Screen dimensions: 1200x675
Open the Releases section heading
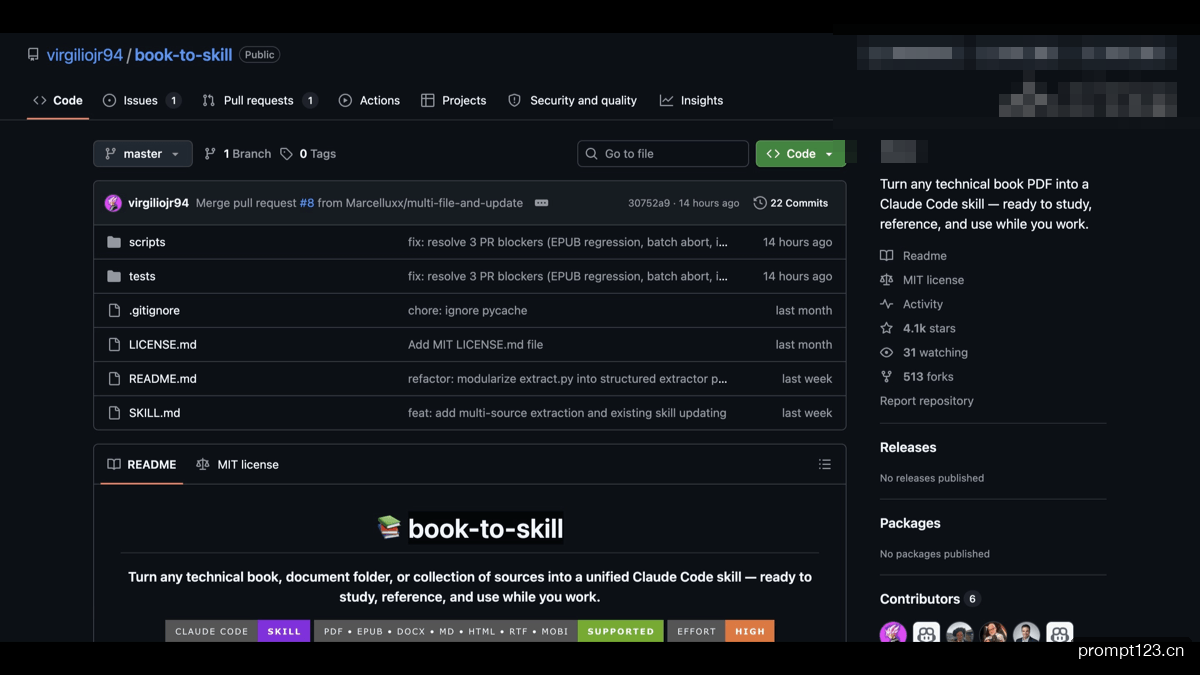pos(908,447)
